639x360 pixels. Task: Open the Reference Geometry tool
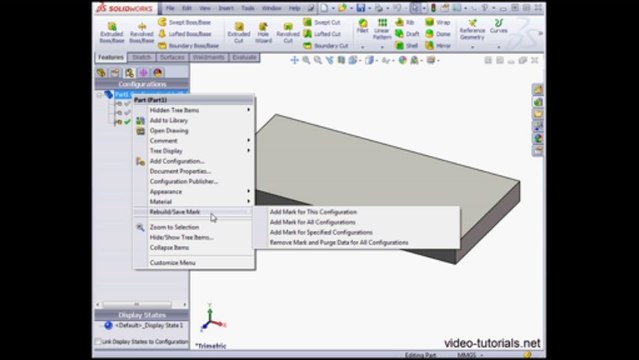pos(472,29)
